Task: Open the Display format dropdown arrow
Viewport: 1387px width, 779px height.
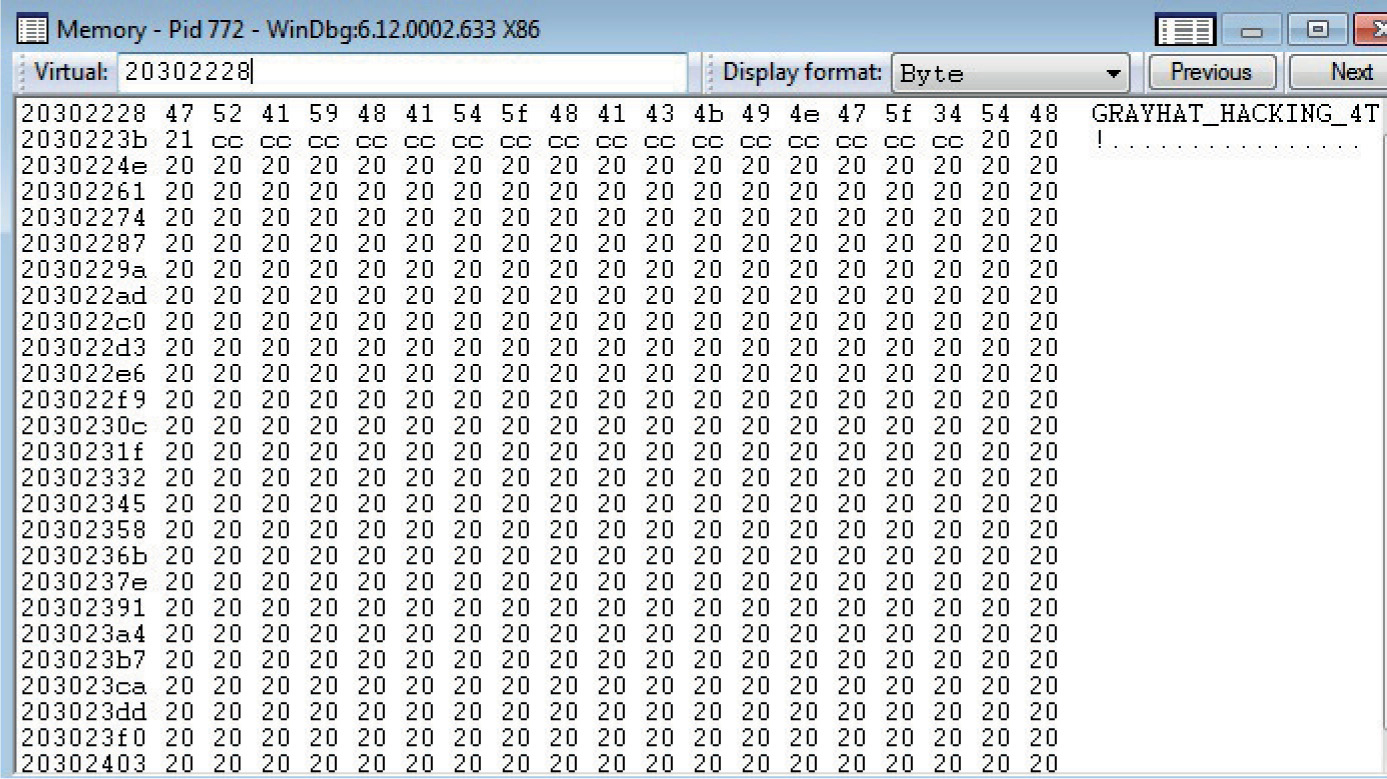Action: [1112, 74]
